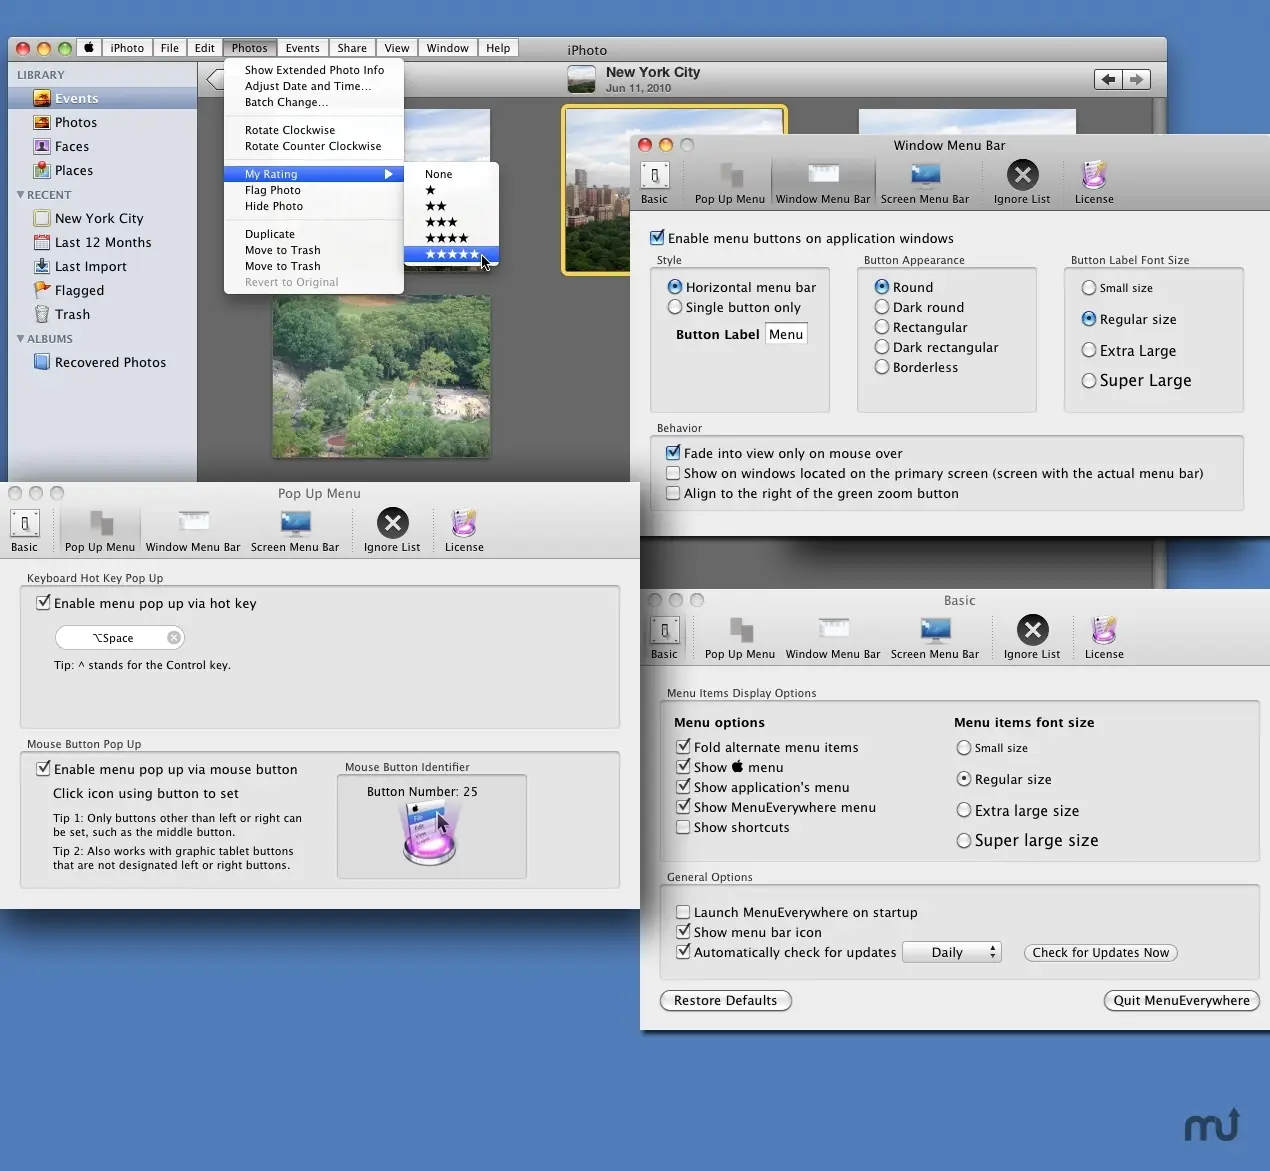Open Recovered Photos album

[102, 362]
